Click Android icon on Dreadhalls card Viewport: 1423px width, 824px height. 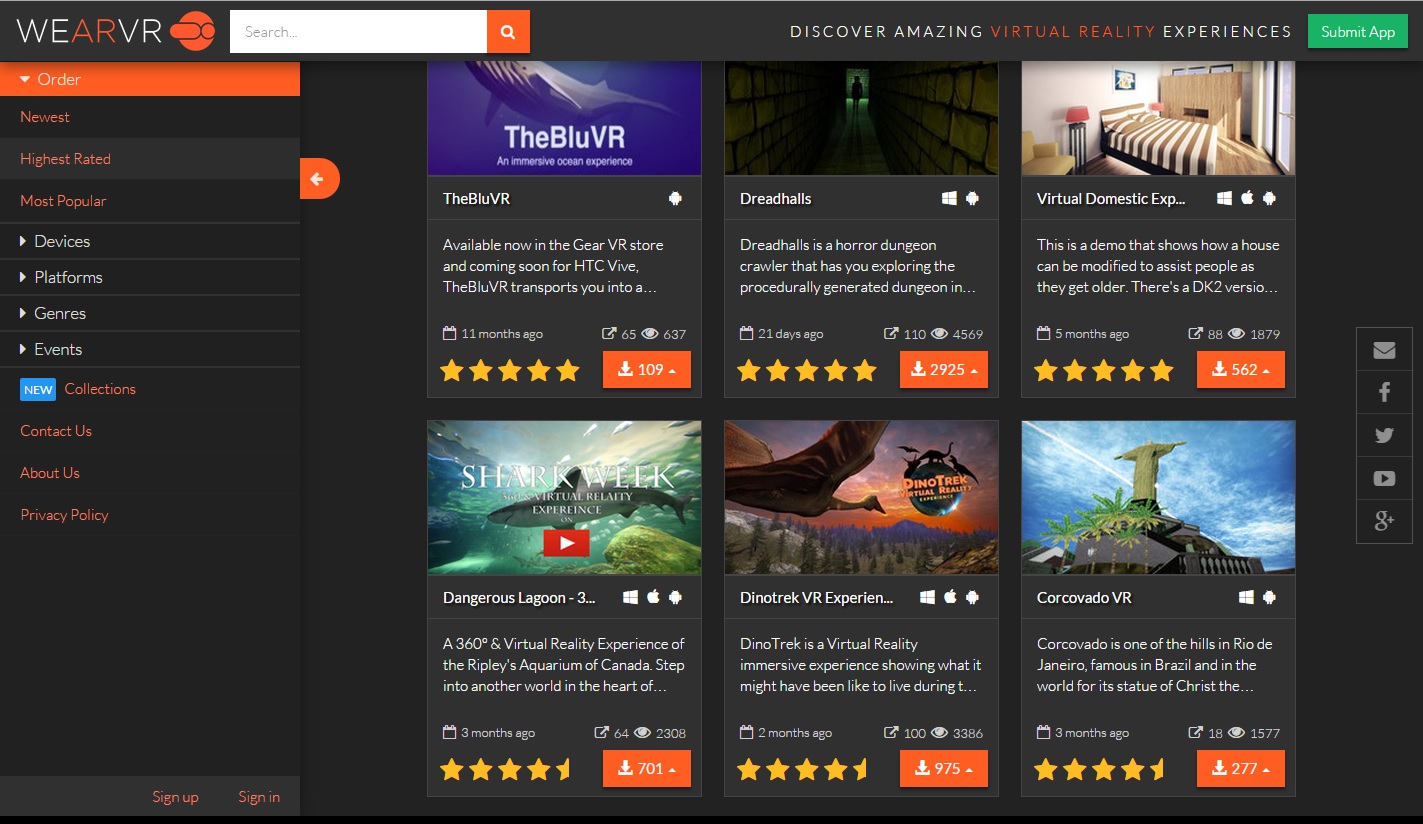point(972,198)
